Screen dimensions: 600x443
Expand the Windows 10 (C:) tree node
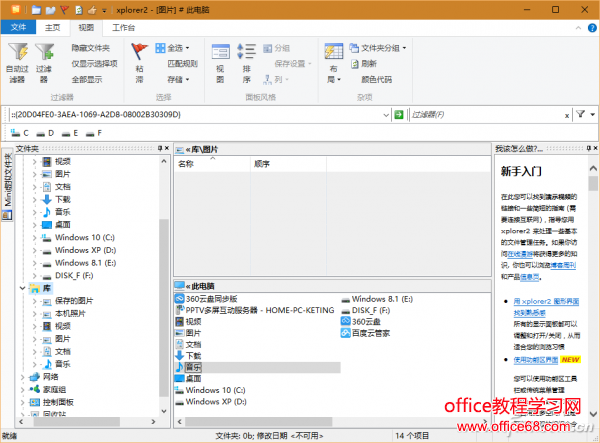coord(34,238)
